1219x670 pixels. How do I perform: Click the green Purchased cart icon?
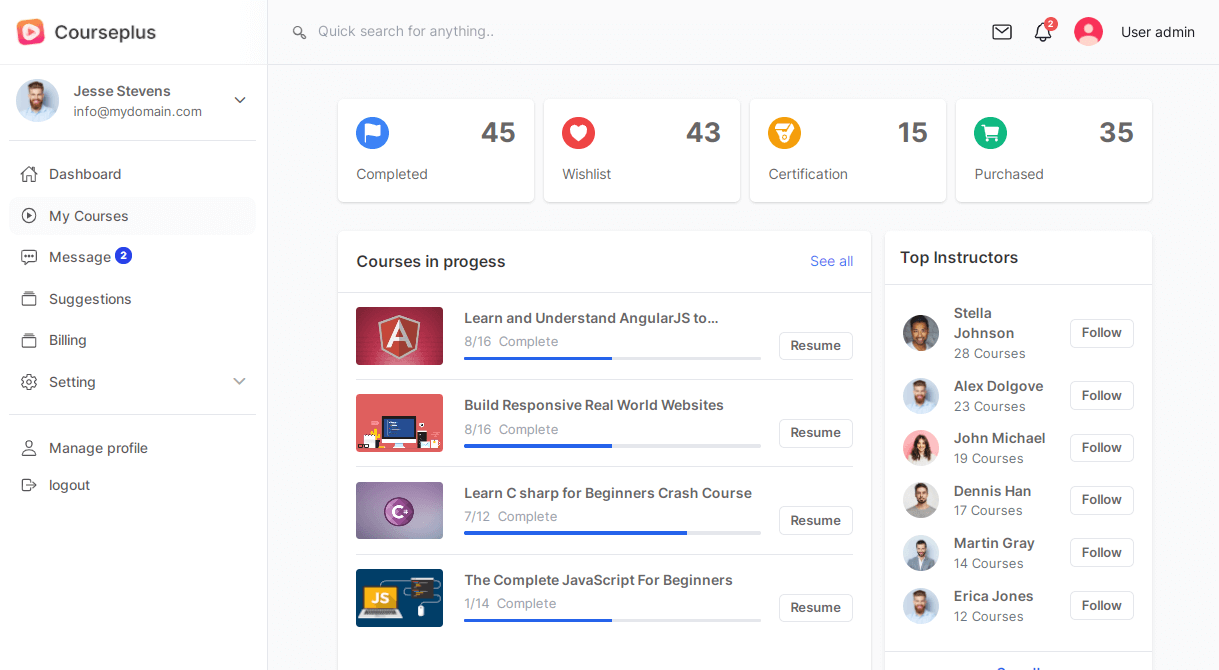(x=990, y=133)
